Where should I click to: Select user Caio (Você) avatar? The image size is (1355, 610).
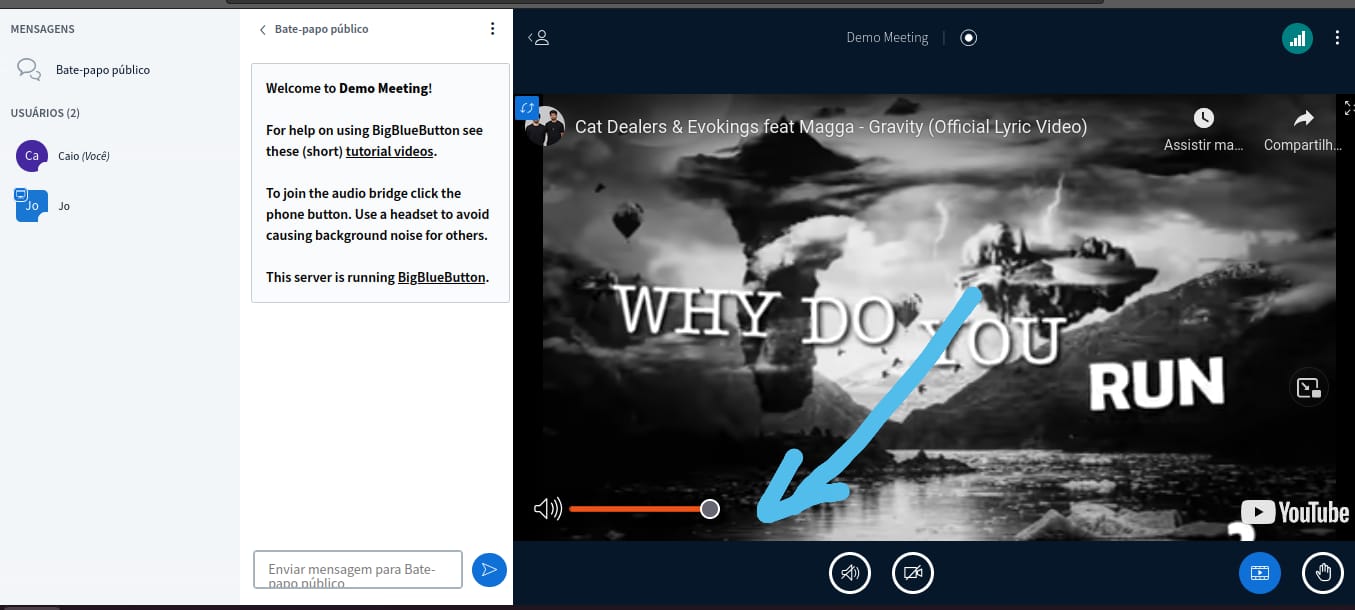click(32, 156)
